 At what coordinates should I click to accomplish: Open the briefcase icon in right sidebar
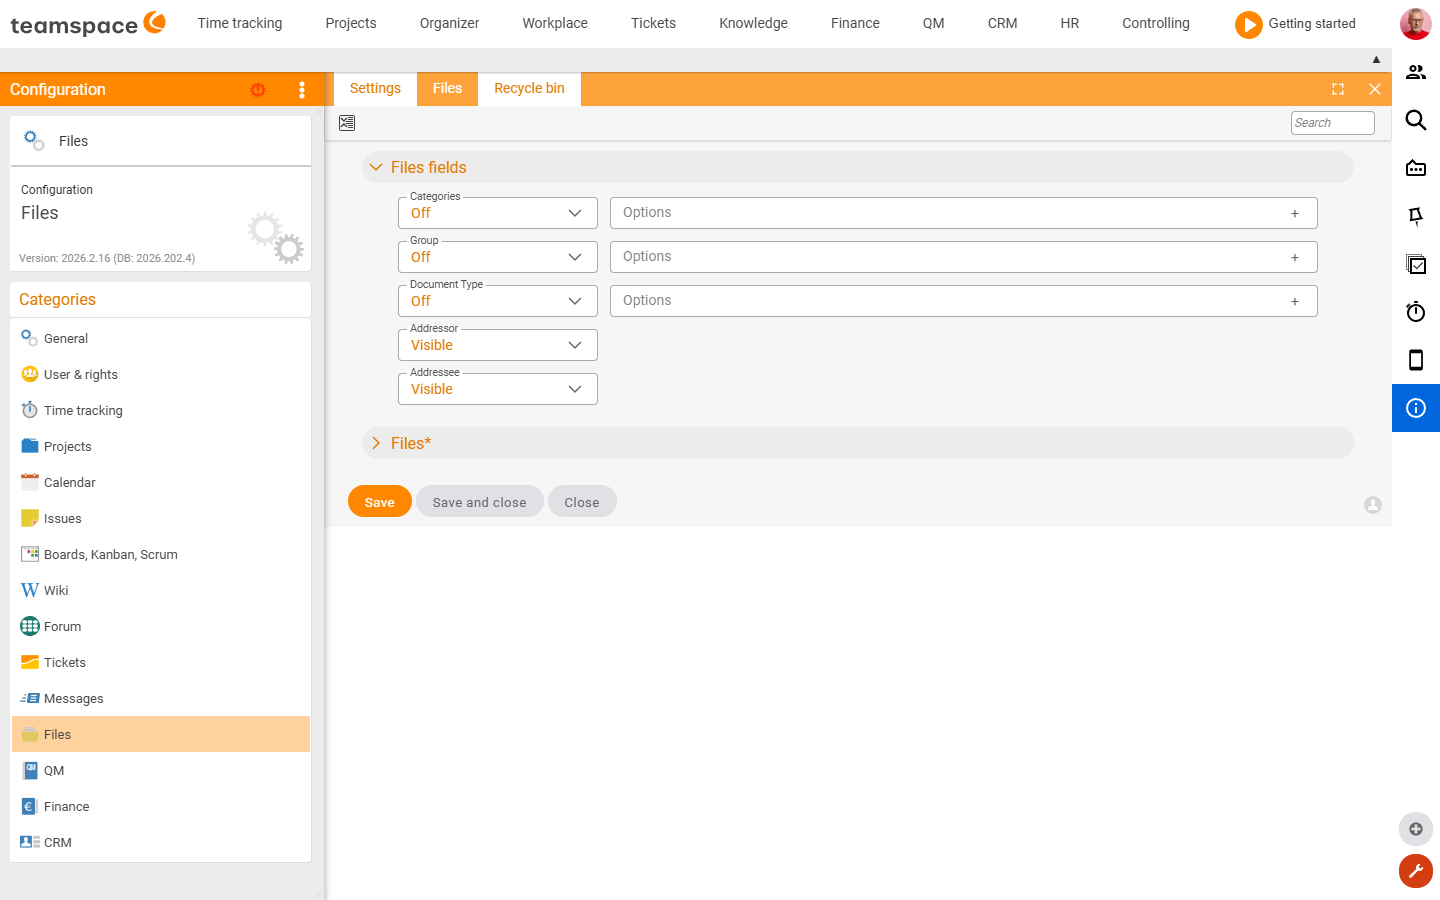point(1416,168)
